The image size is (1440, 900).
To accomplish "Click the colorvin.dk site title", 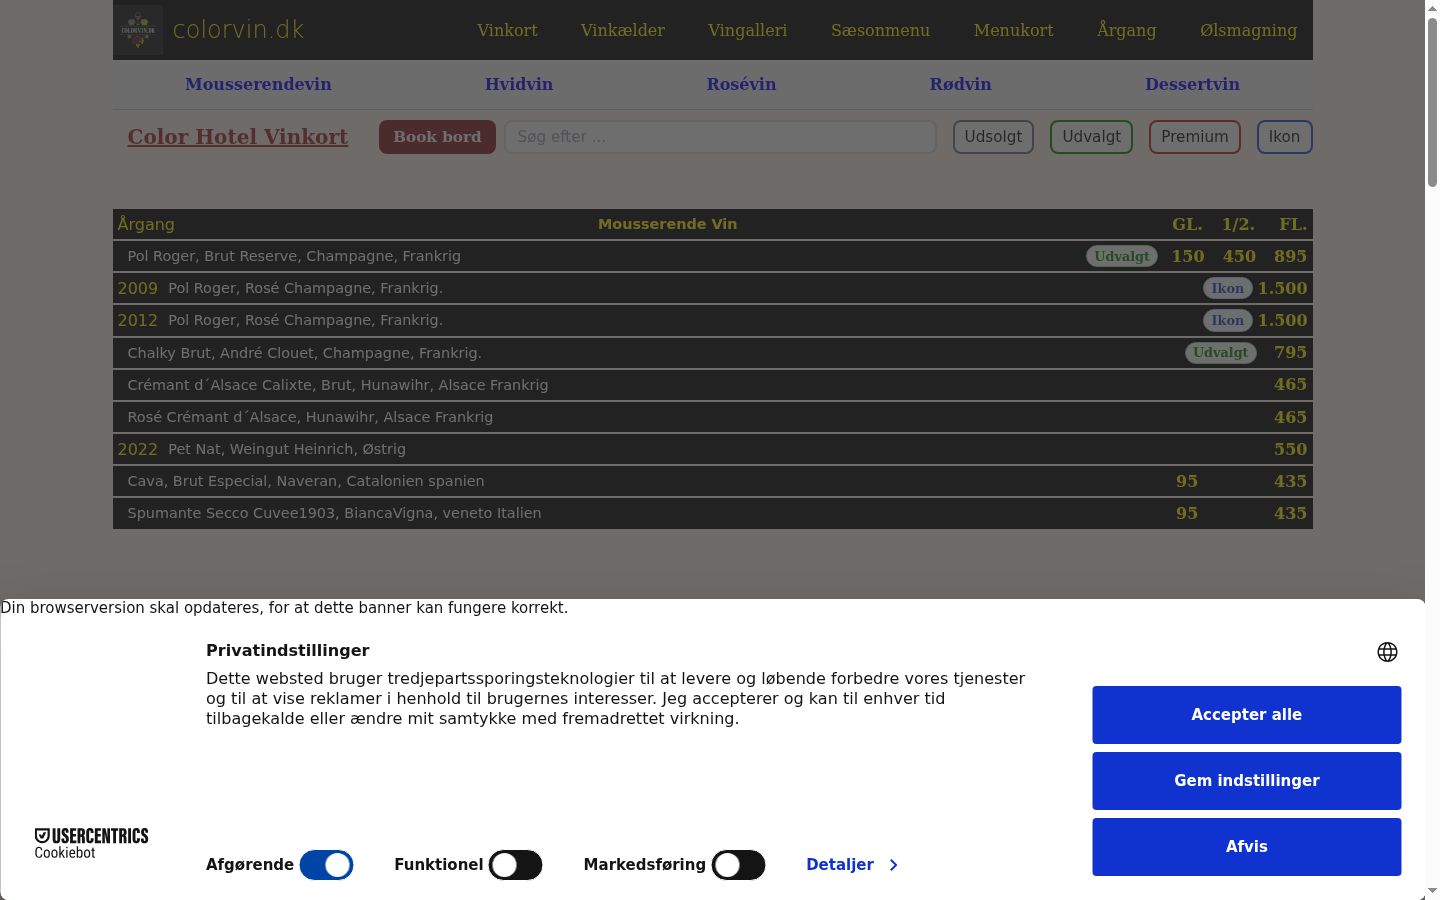I will tap(238, 30).
